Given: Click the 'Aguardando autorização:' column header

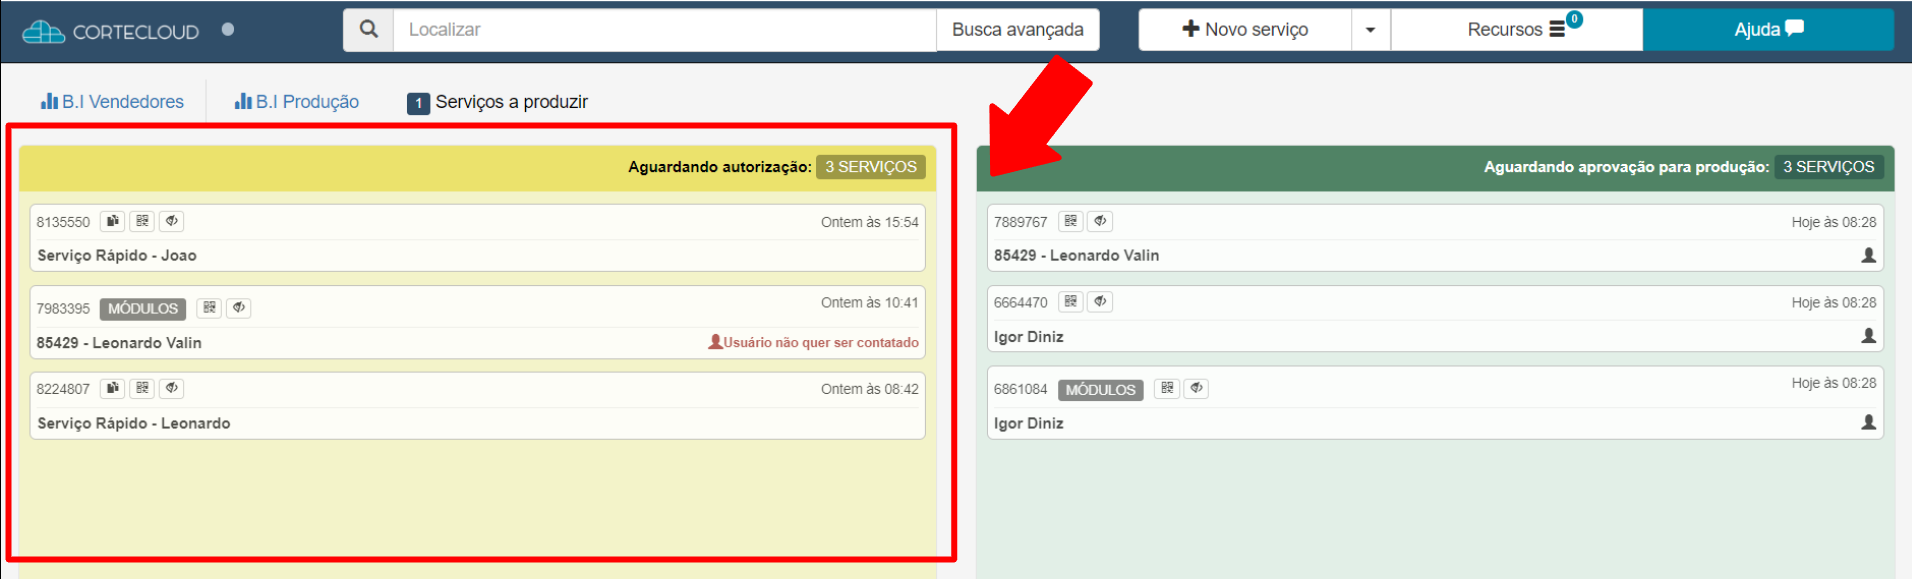Looking at the screenshot, I should 720,167.
